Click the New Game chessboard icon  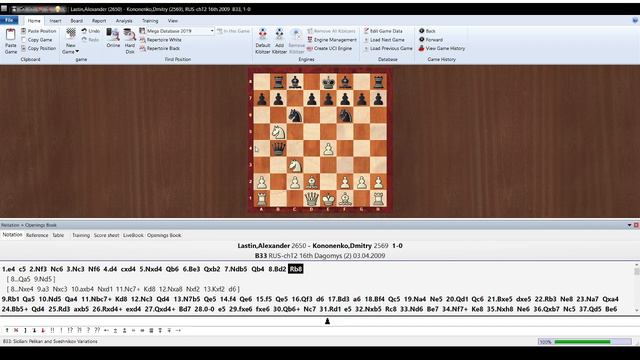tap(71, 33)
